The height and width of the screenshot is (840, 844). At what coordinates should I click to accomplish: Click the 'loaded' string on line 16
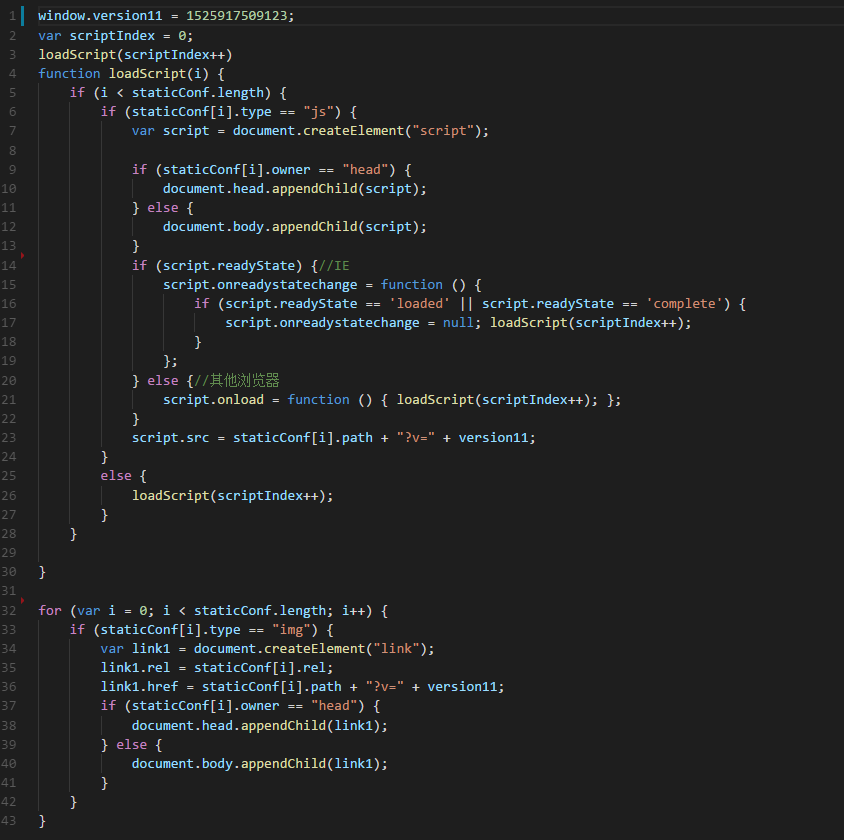coord(419,303)
